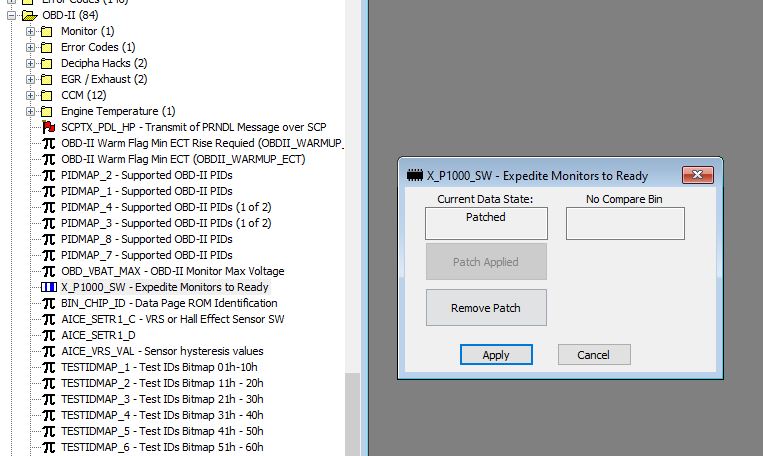Click Apply in the patch dialog
The width and height of the screenshot is (763, 456).
(496, 355)
